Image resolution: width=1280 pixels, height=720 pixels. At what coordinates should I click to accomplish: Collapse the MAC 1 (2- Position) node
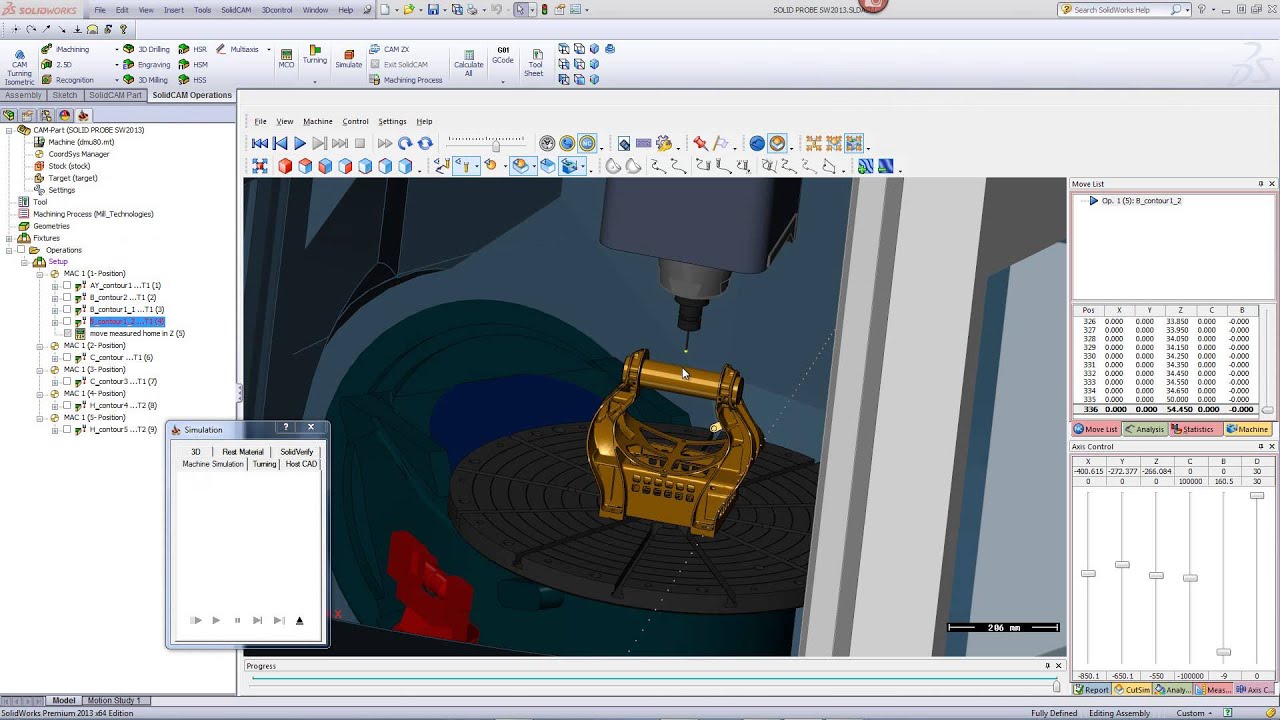coord(41,345)
